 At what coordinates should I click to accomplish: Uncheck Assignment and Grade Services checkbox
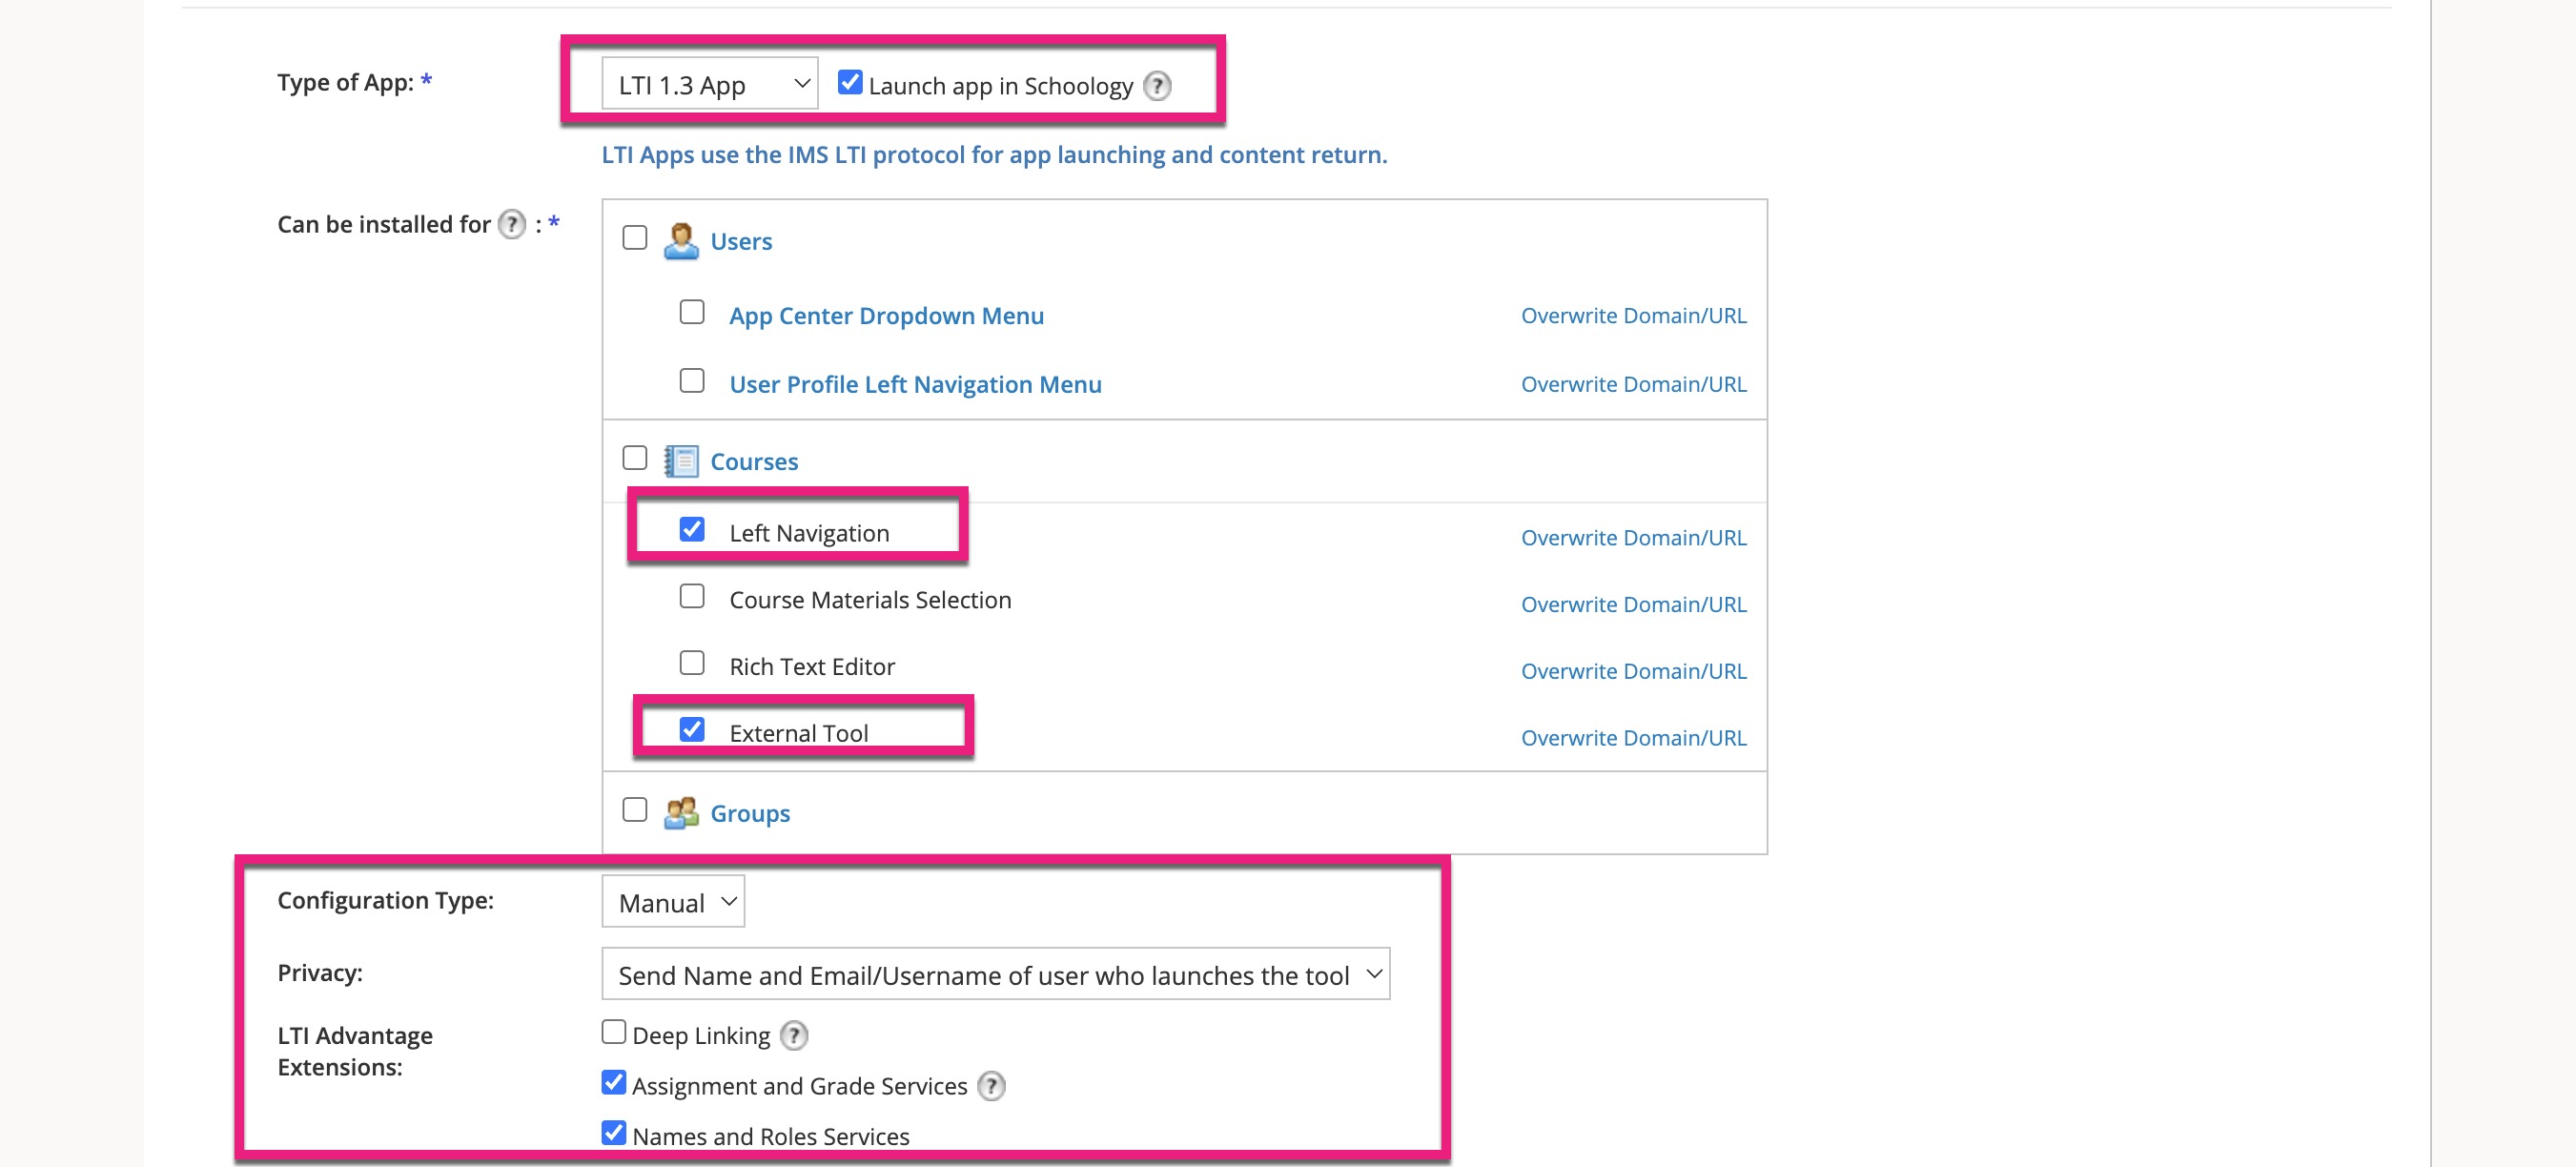(x=614, y=1082)
